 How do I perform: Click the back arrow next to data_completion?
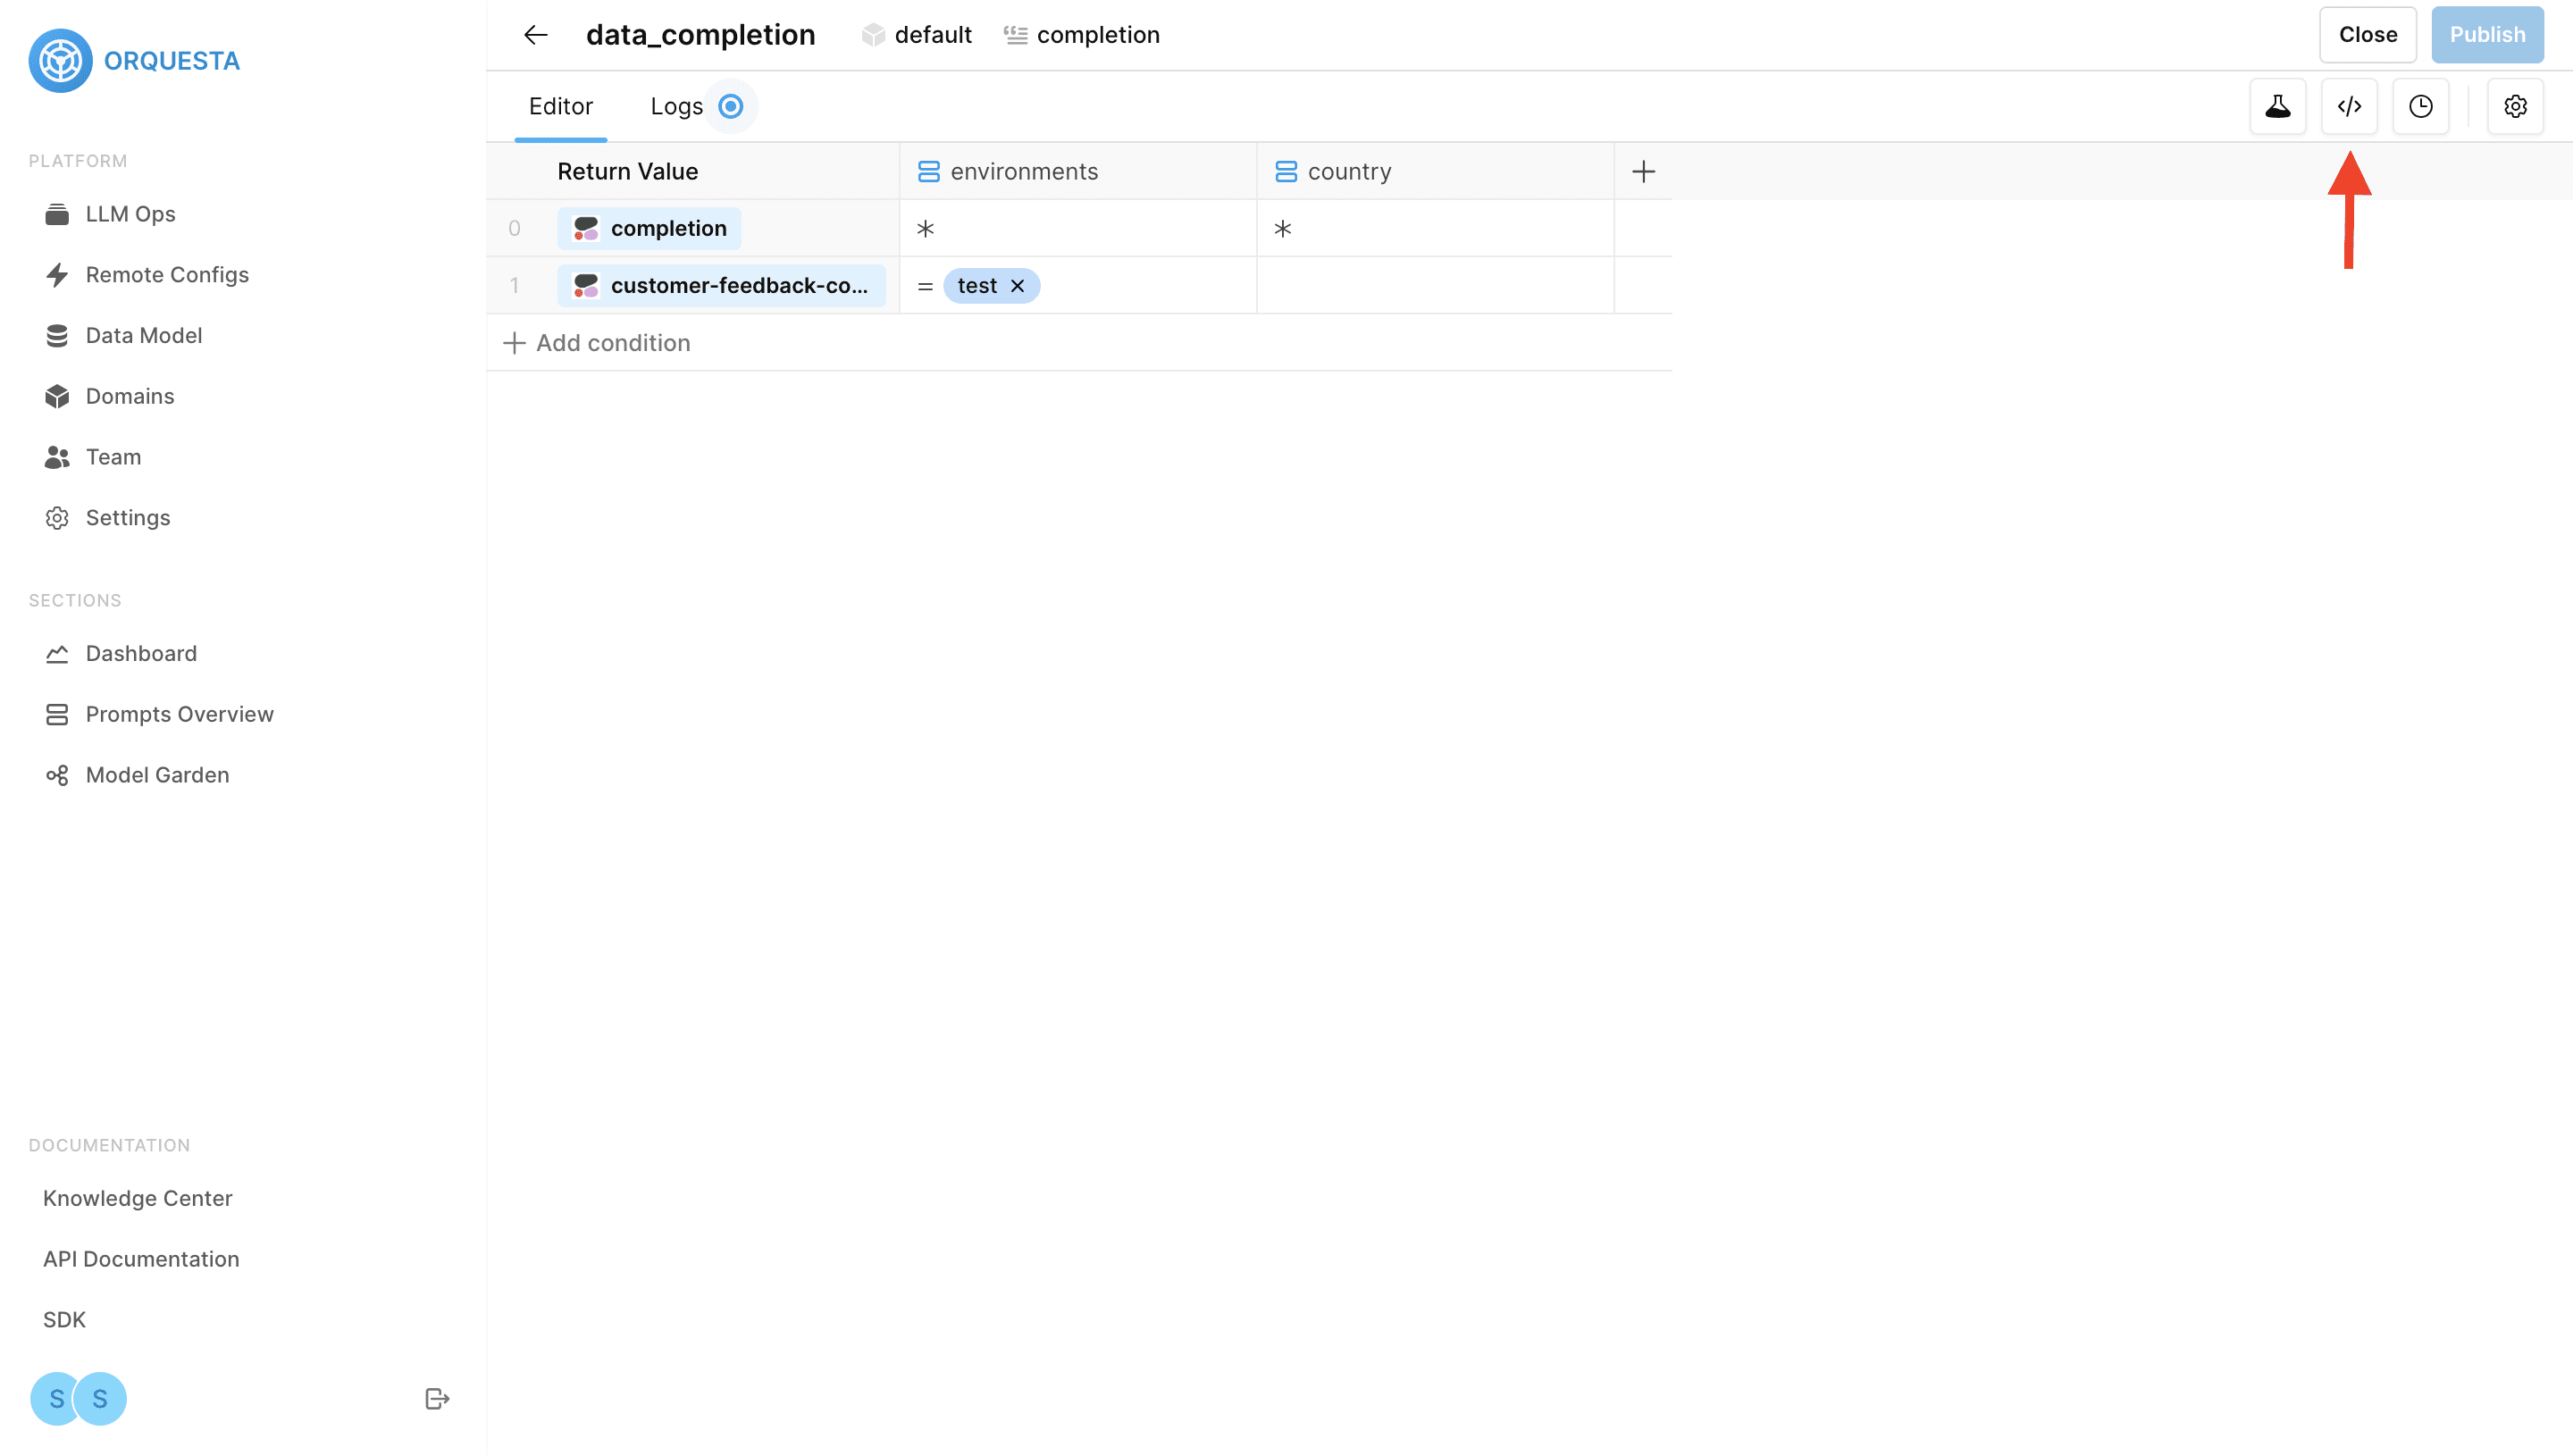(536, 35)
